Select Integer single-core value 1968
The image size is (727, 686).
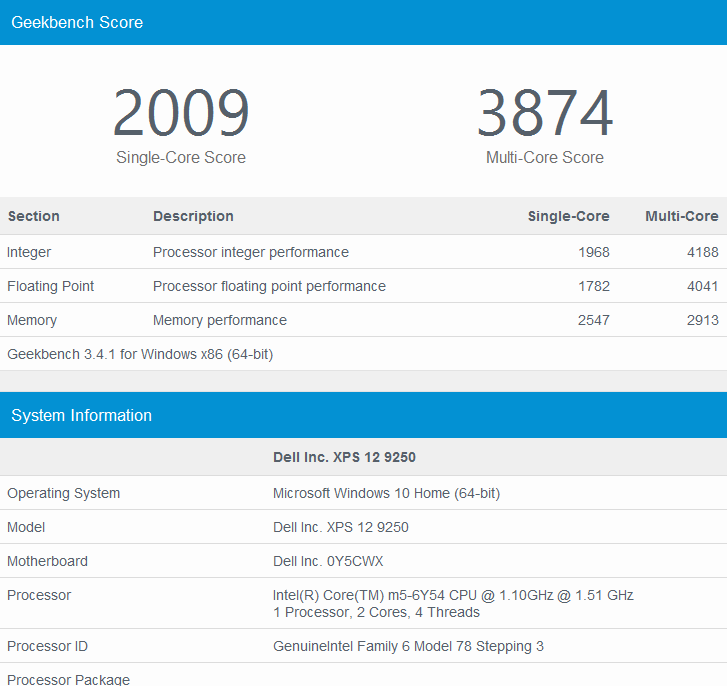(594, 252)
